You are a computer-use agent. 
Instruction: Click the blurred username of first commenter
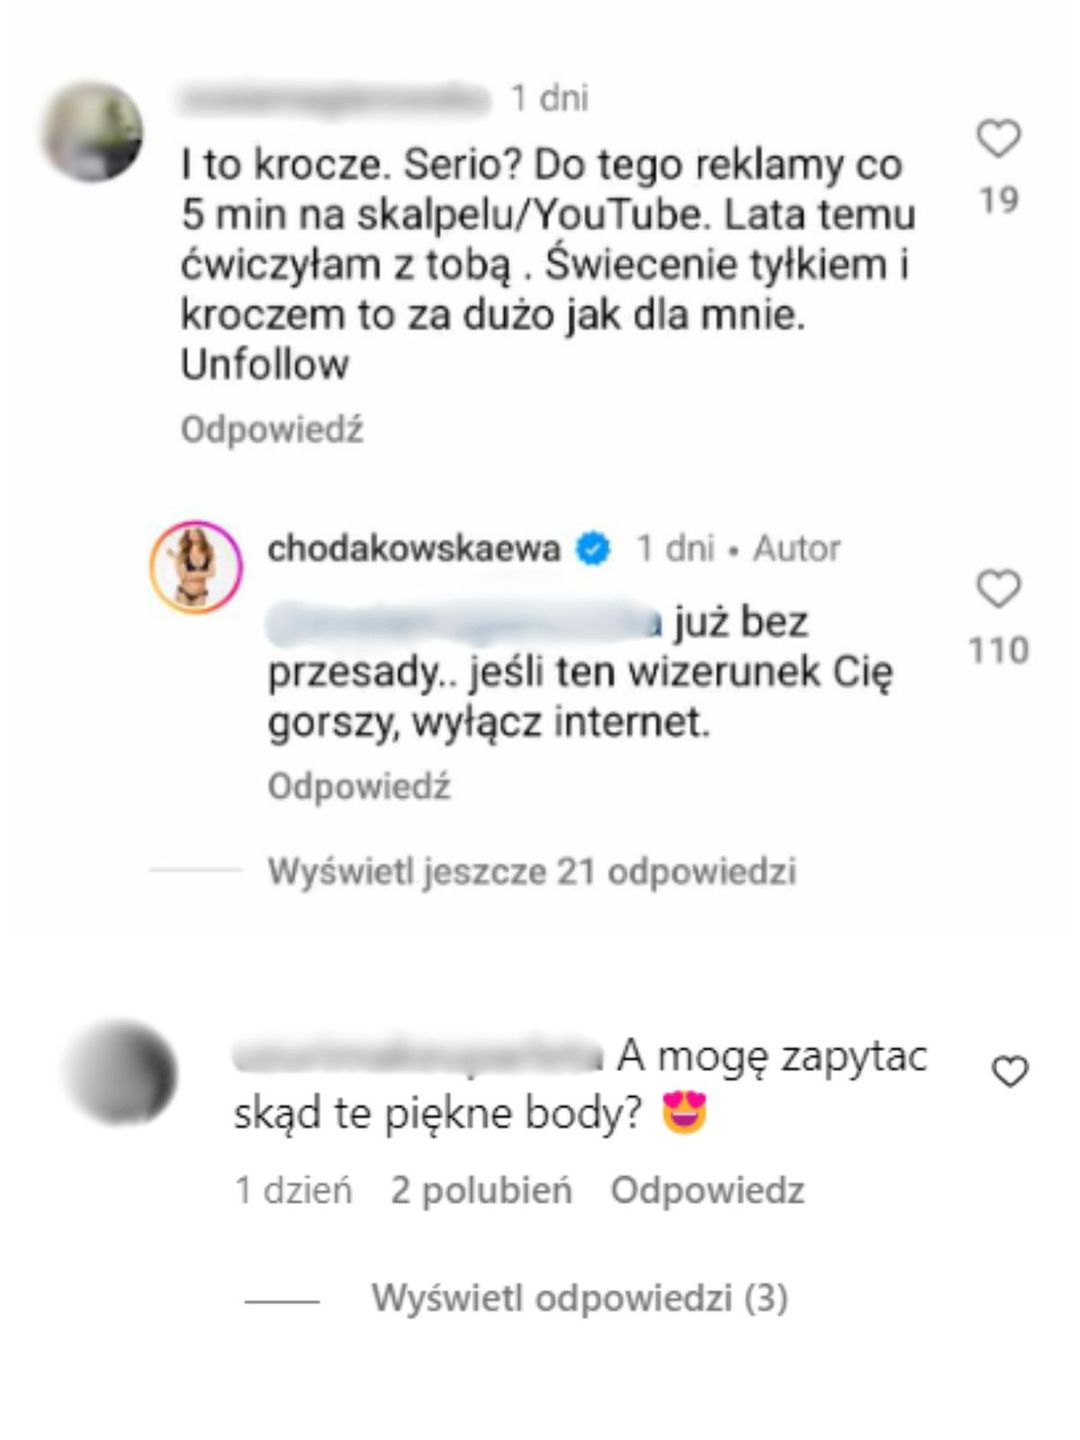point(336,98)
